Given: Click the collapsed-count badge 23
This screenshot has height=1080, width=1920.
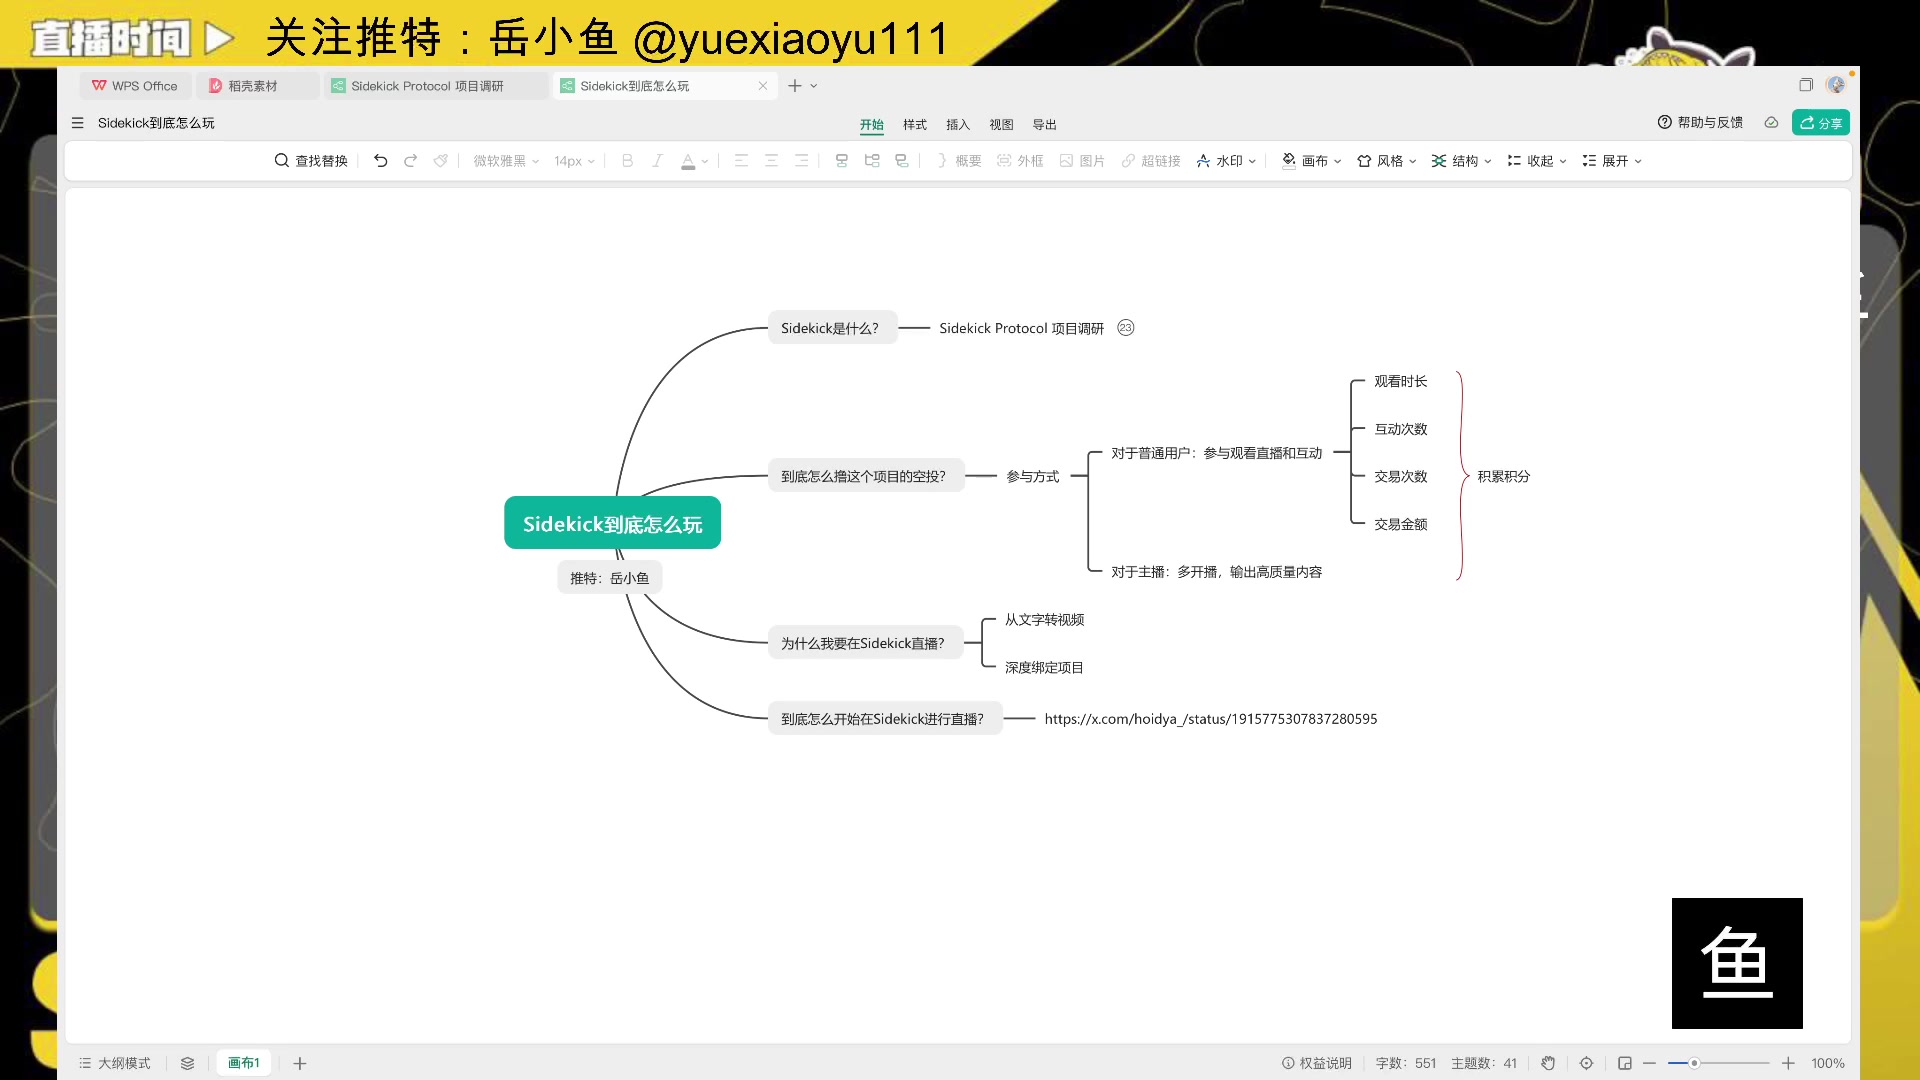Looking at the screenshot, I should coord(1126,328).
